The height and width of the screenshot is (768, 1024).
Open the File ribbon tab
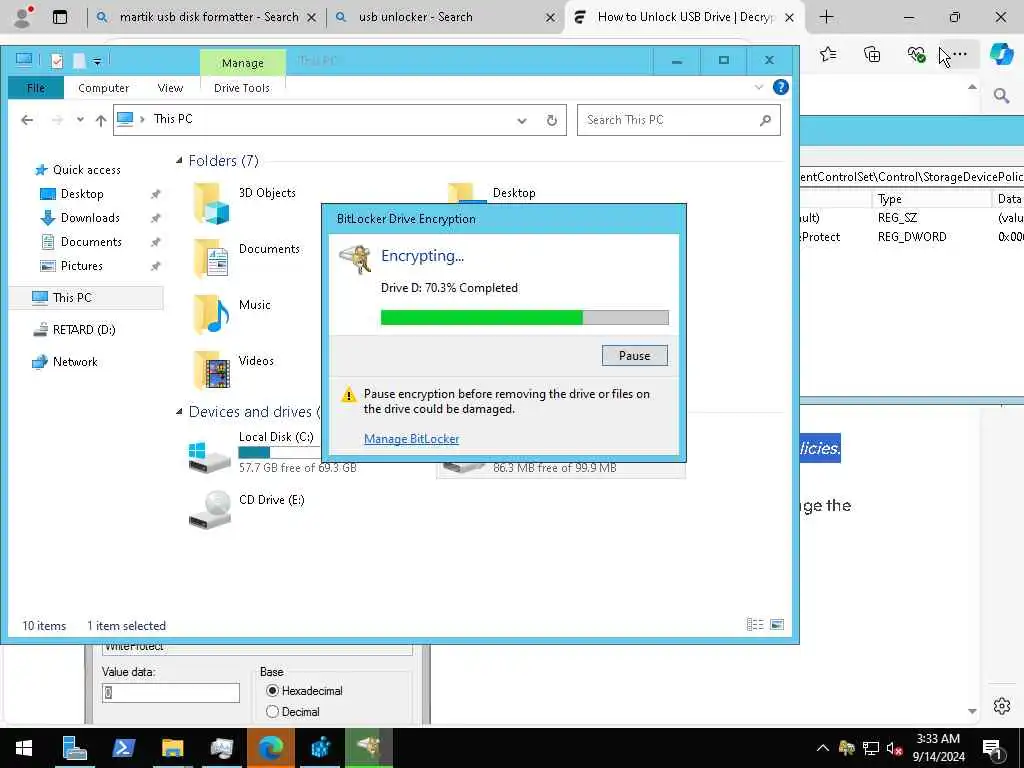point(36,88)
